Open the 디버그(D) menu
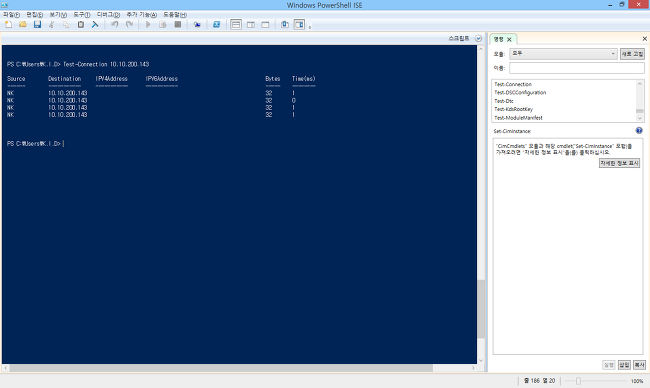Image resolution: width=650 pixels, height=388 pixels. pos(108,15)
